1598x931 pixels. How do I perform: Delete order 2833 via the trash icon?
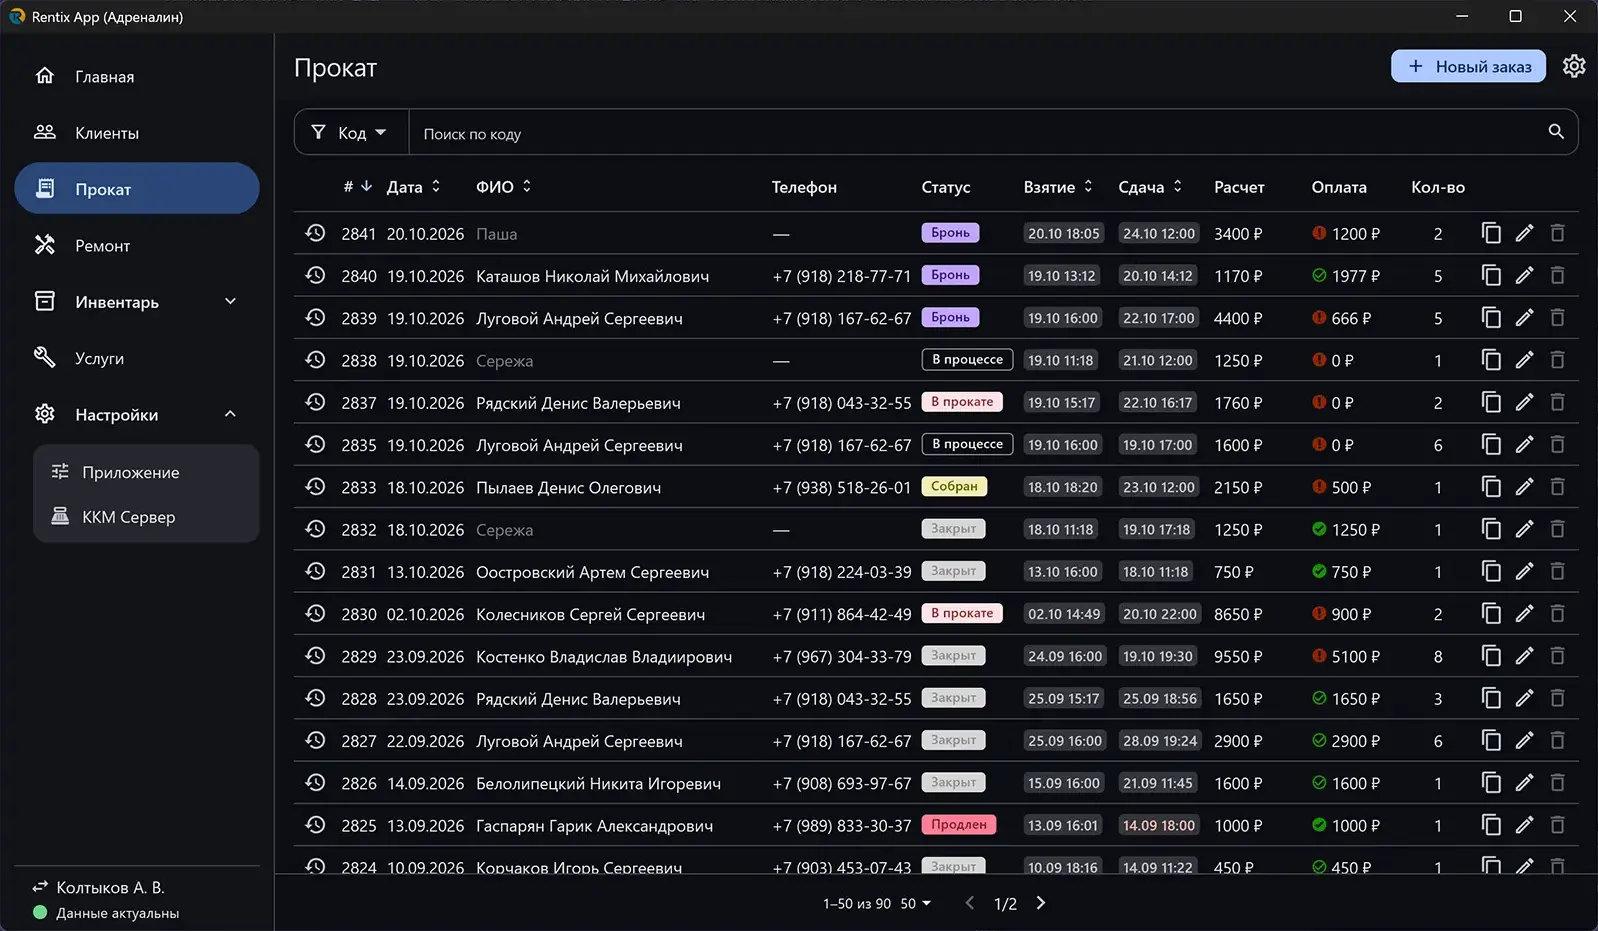click(x=1557, y=487)
